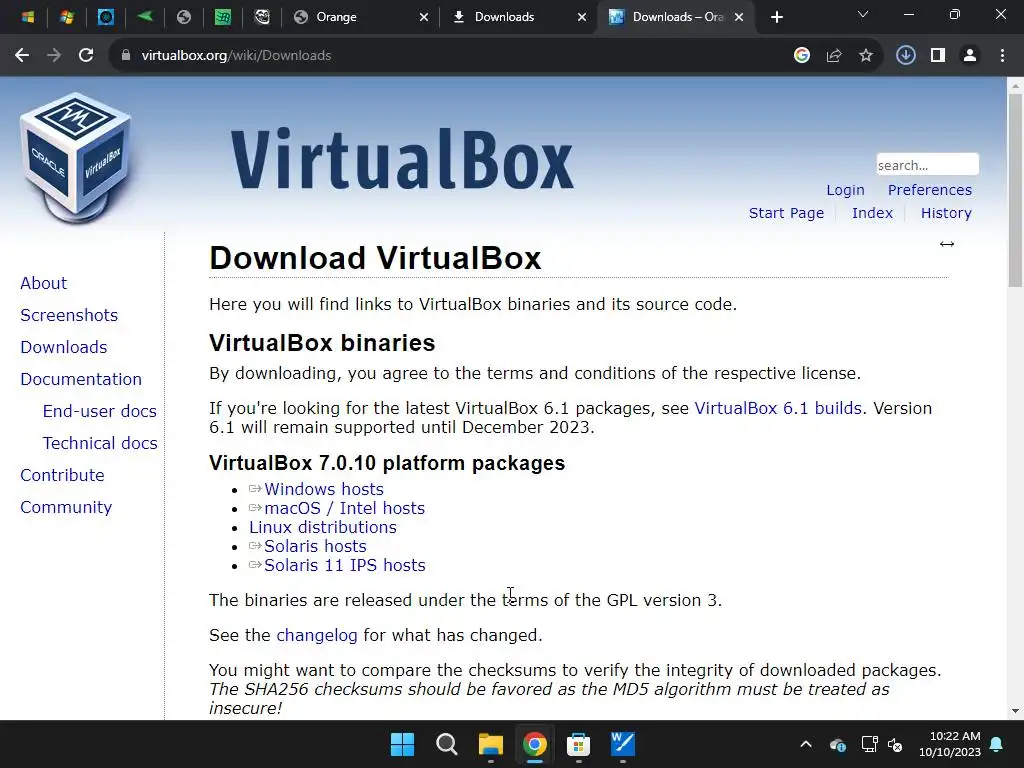Open Linux distributions link

[x=323, y=527]
